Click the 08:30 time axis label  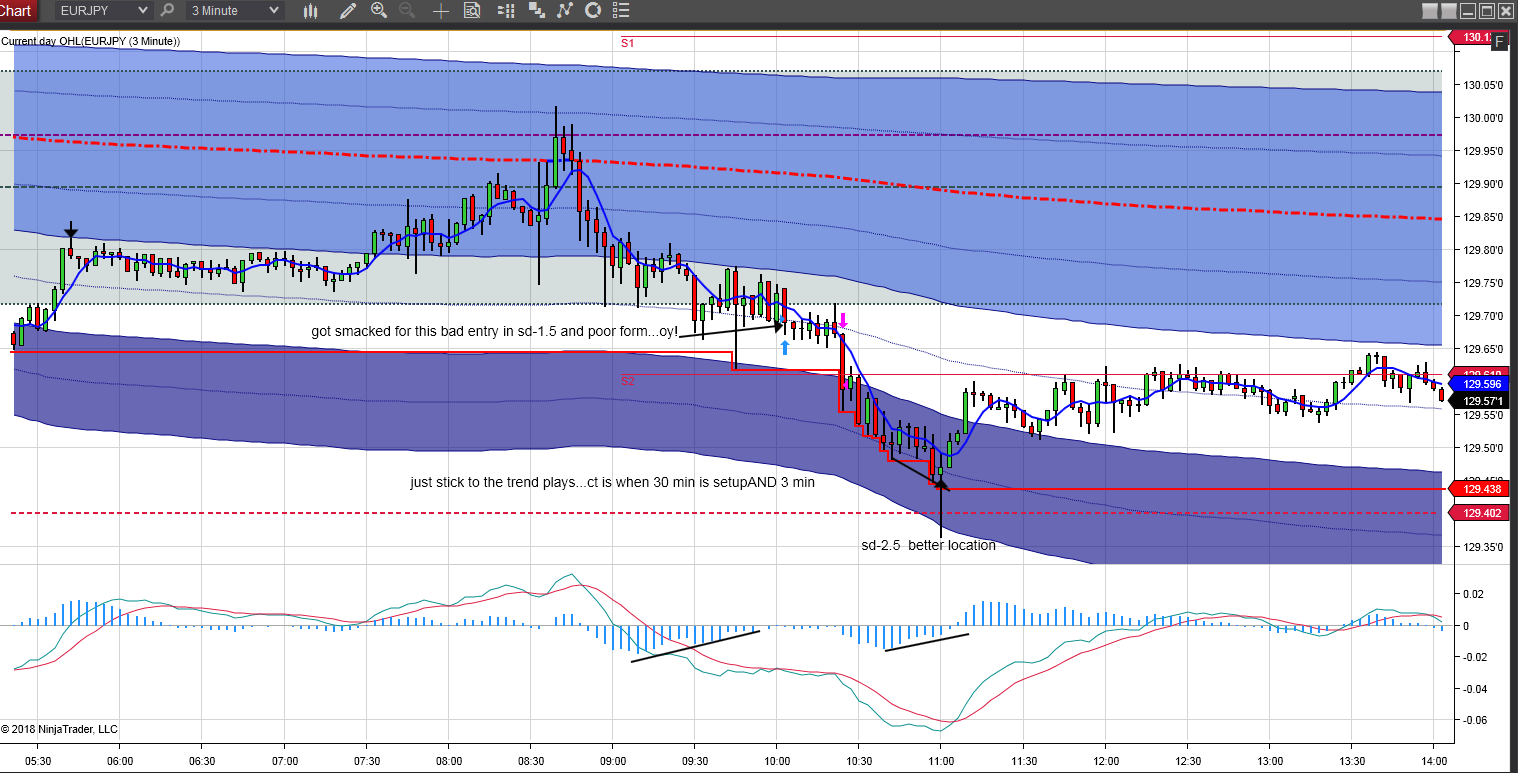(x=530, y=760)
